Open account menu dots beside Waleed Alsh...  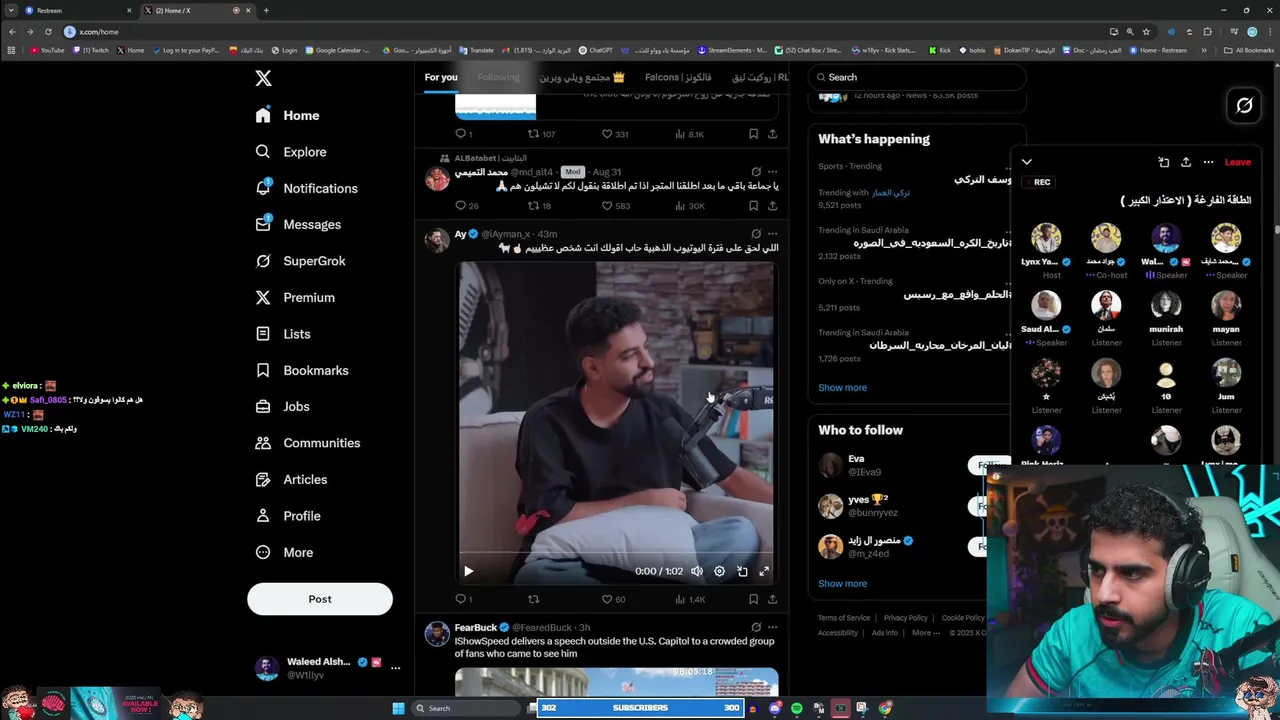[395, 668]
